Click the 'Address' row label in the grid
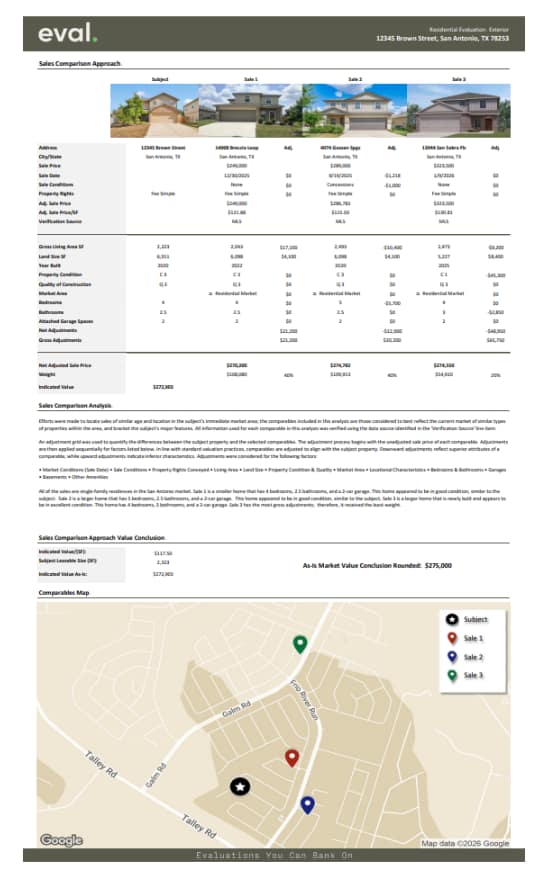 tap(48, 148)
